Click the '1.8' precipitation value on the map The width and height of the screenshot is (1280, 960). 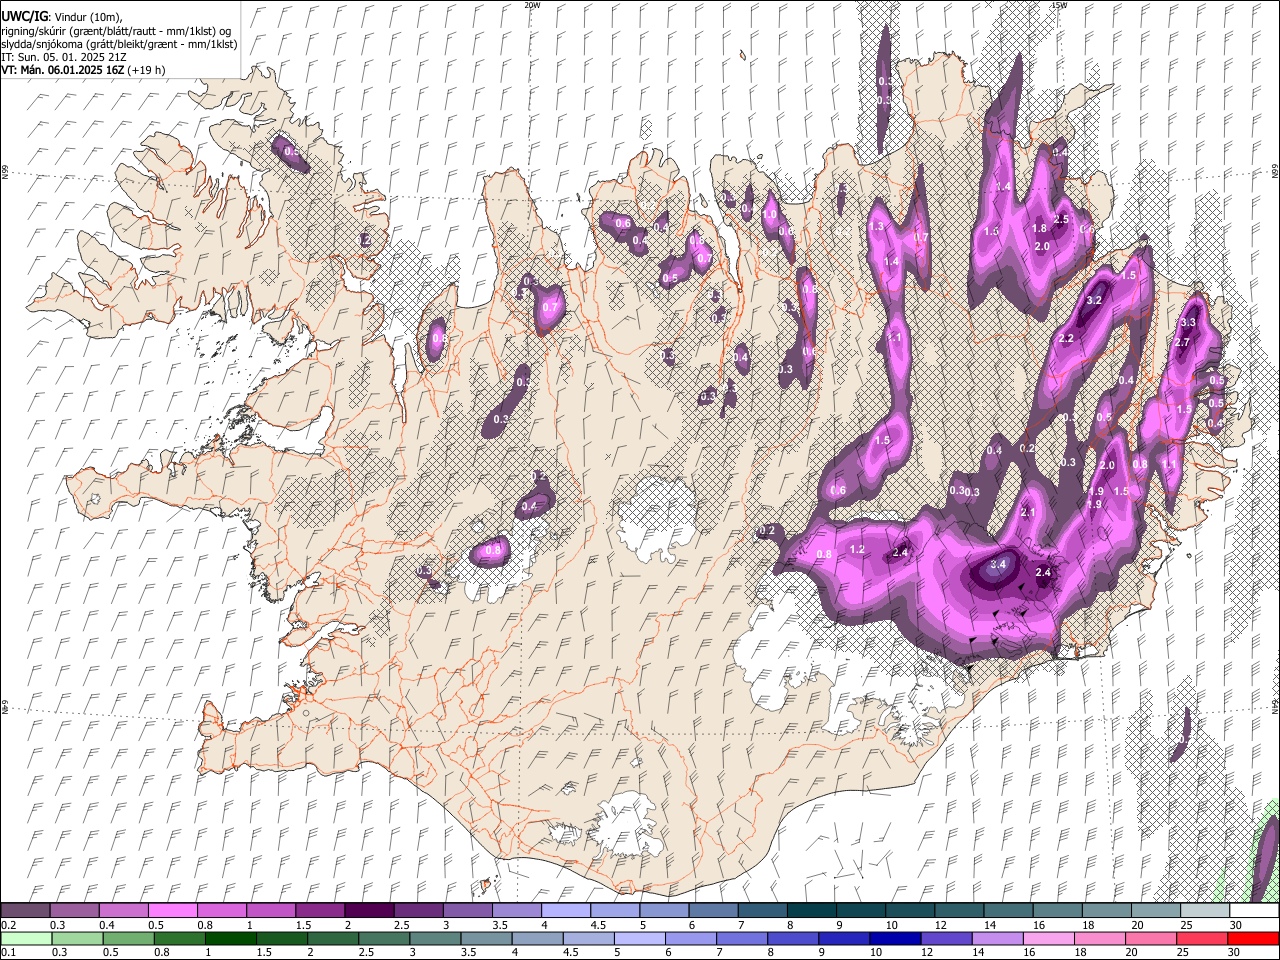pyautogui.click(x=1039, y=228)
